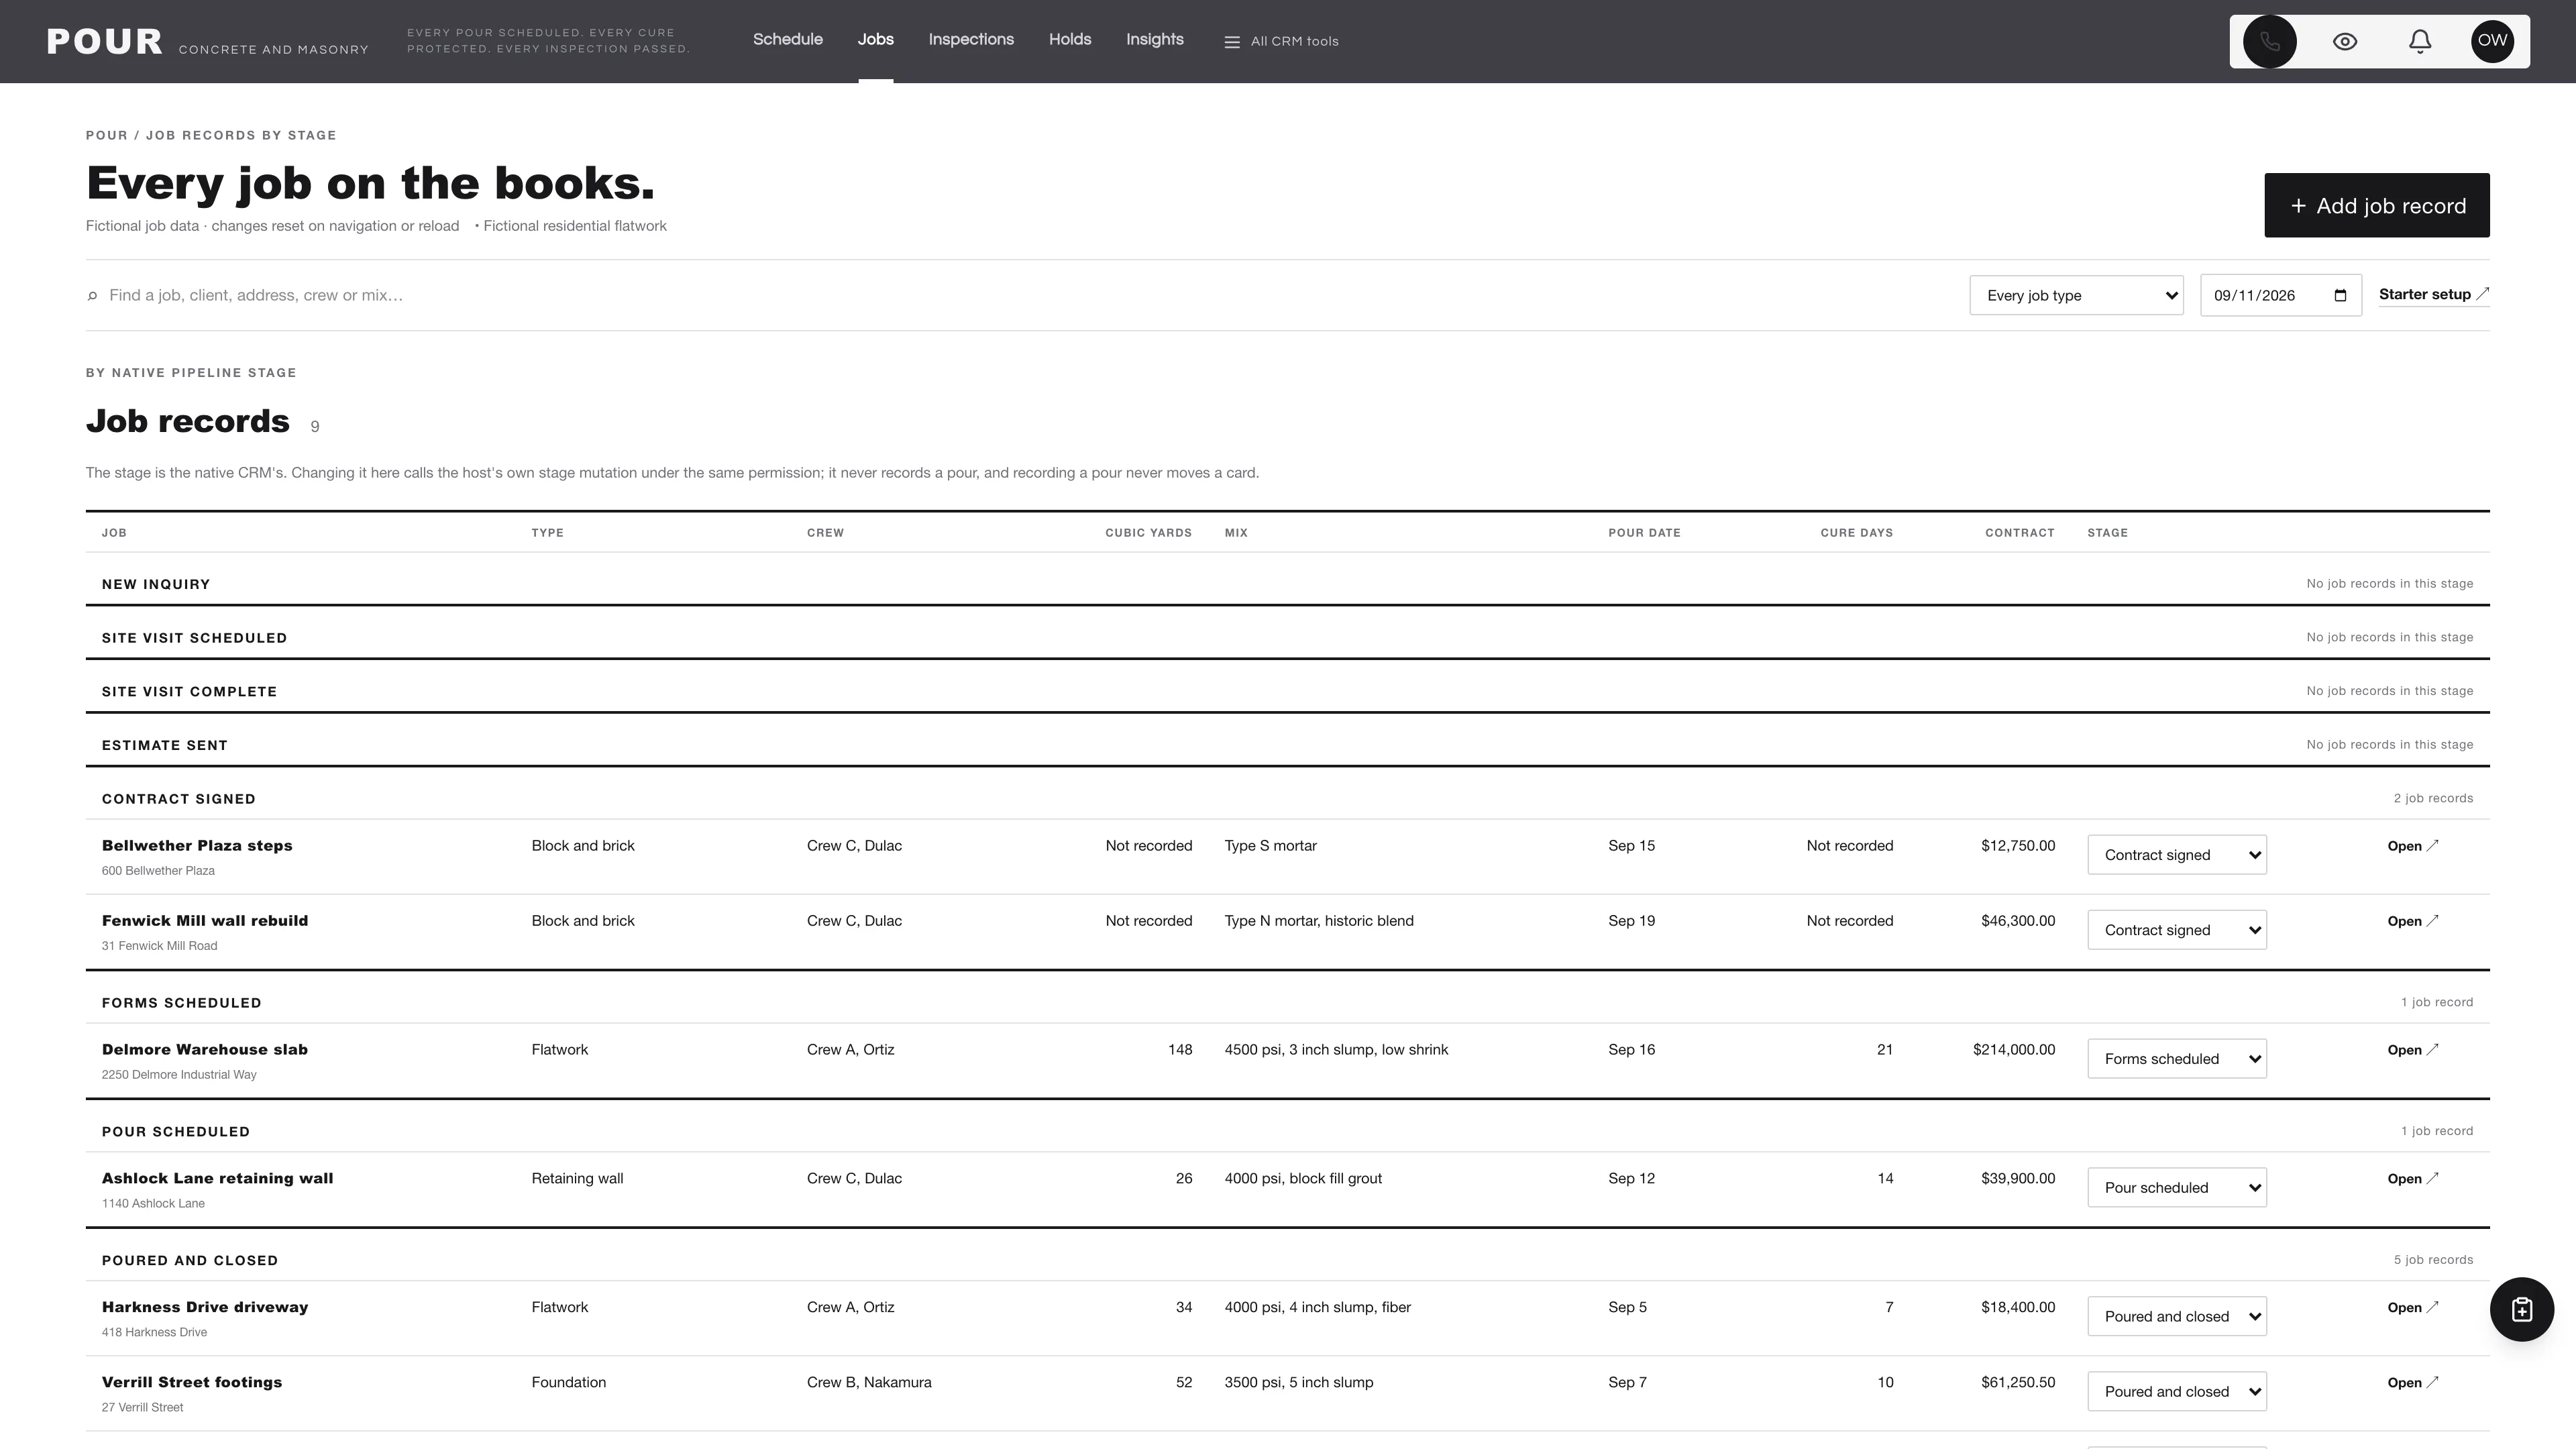Image resolution: width=2576 pixels, height=1449 pixels.
Task: Change stage dropdown for Bellwether Plaza steps
Action: pos(2176,855)
